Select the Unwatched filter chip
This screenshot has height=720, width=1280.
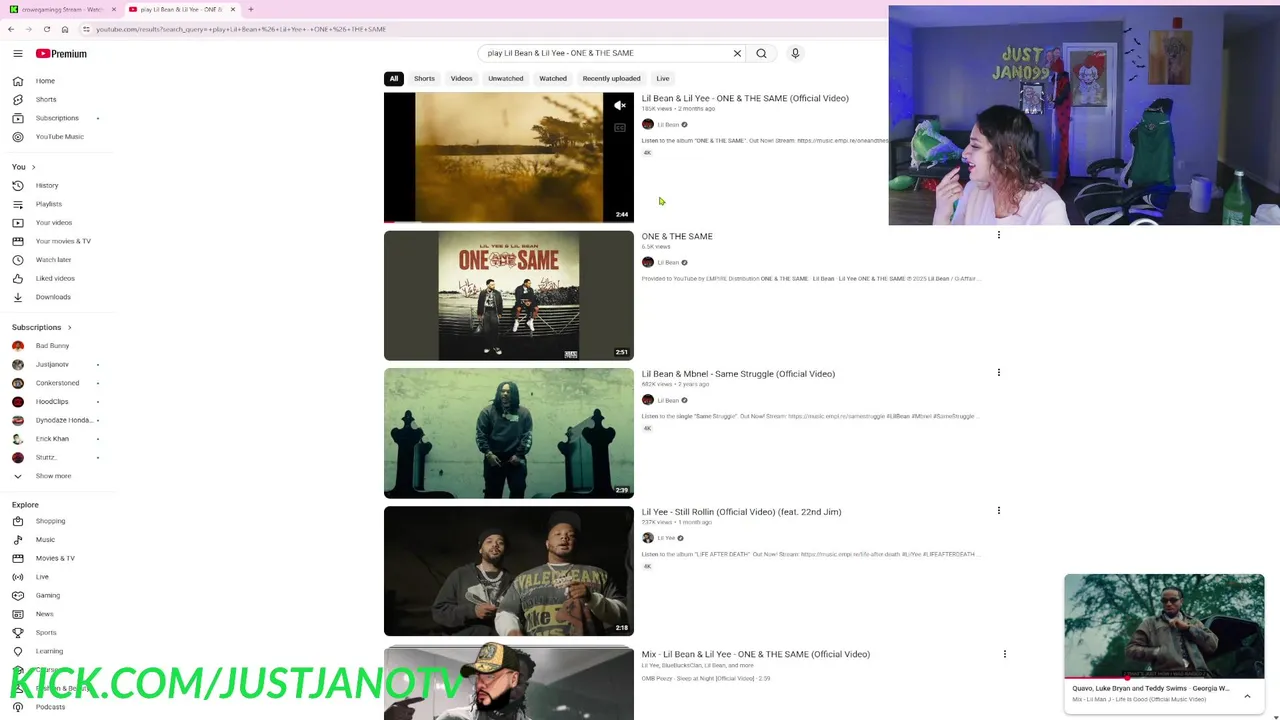point(505,78)
